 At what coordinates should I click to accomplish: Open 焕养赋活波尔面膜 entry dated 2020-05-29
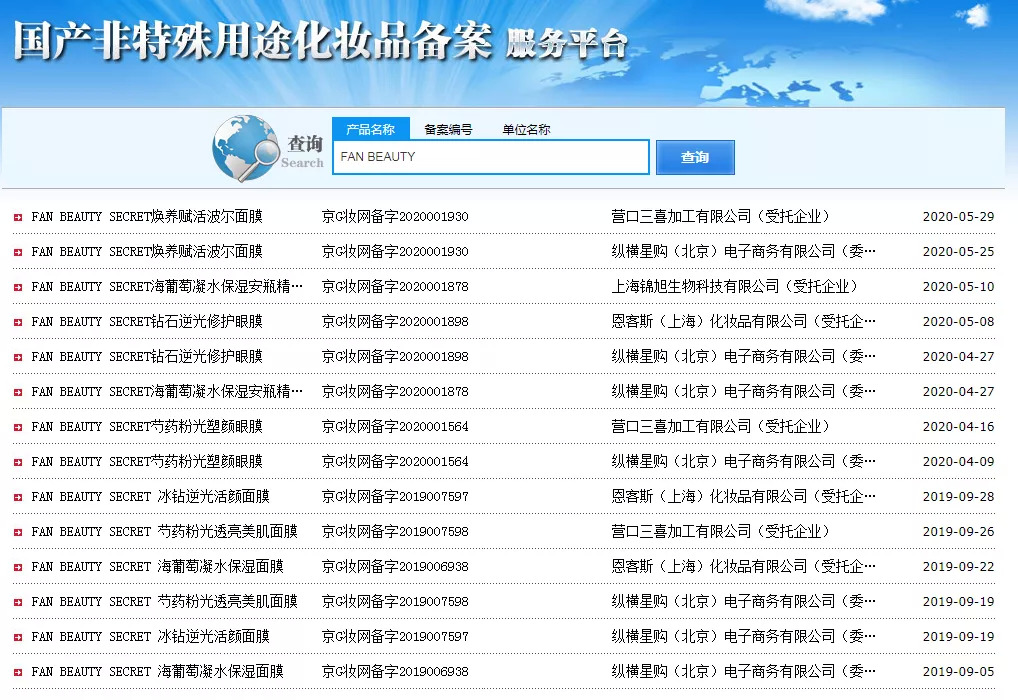(x=147, y=216)
